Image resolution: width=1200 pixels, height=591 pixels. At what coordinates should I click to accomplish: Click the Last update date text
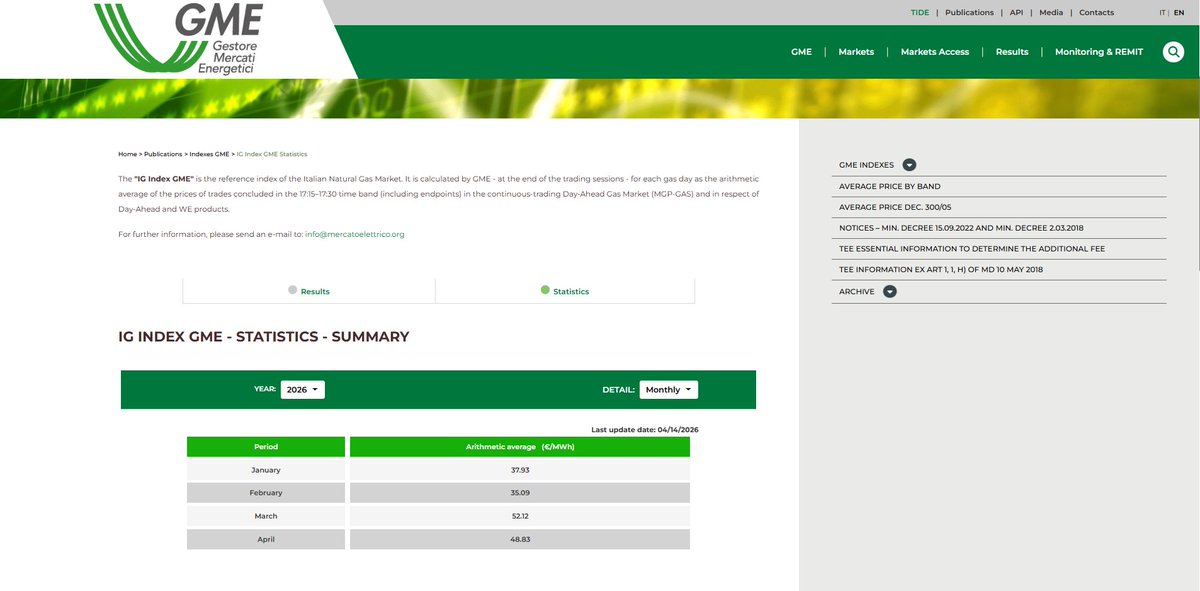pos(645,429)
